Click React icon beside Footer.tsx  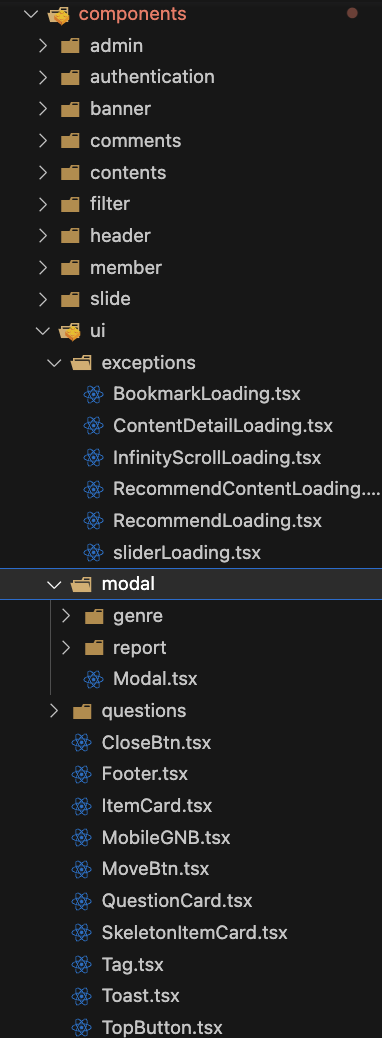81,775
